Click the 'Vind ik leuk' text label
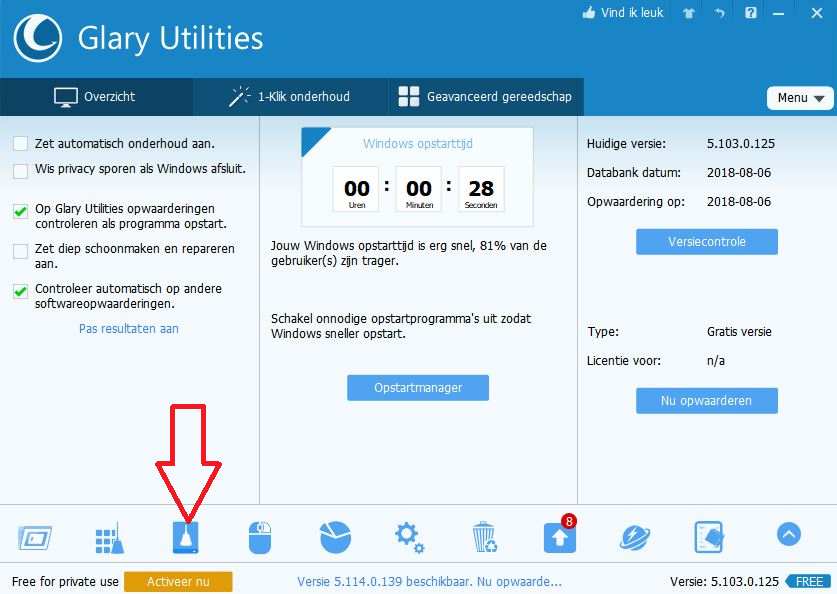Viewport: 837px width, 594px height. [x=632, y=12]
